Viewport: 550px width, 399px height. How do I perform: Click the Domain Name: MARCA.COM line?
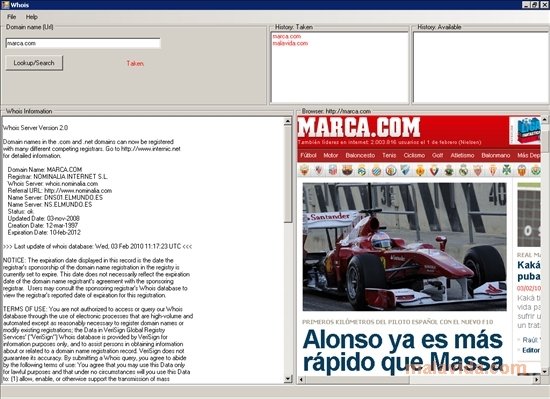point(45,170)
